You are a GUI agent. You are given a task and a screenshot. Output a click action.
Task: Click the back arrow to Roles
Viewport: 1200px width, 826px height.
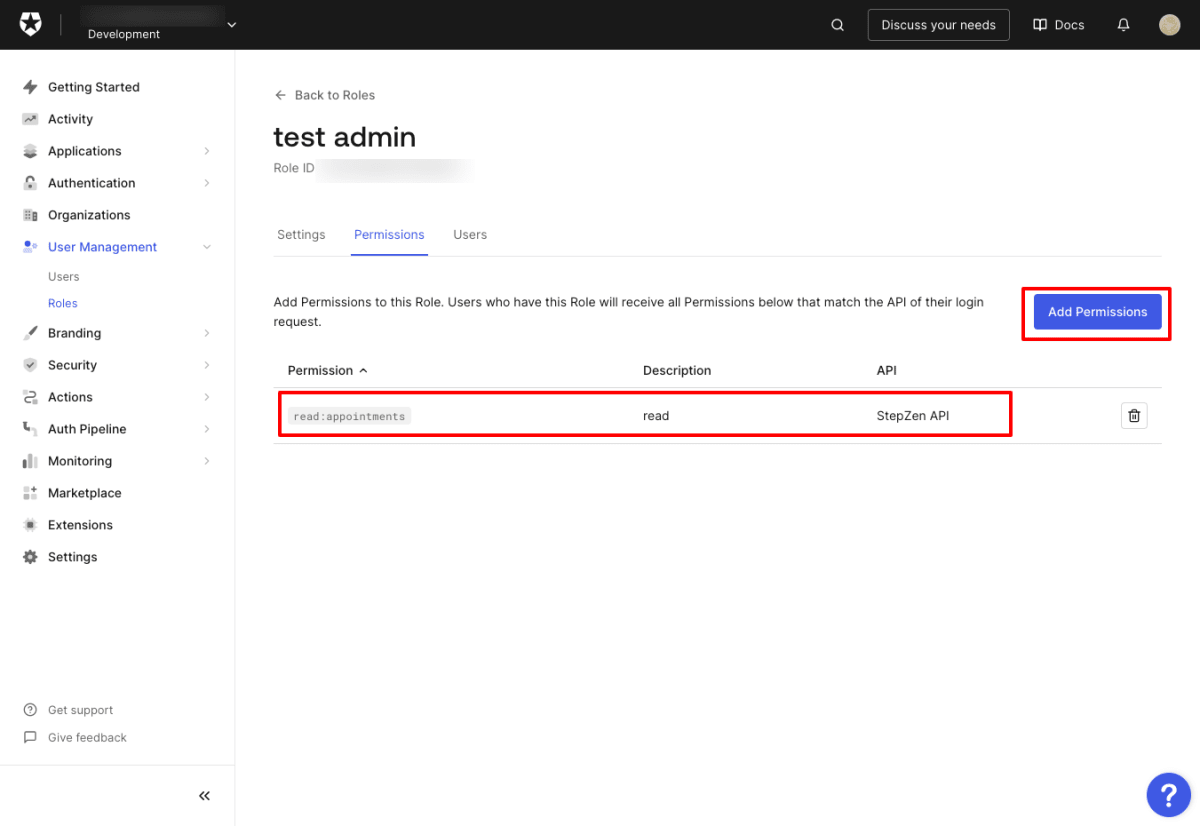(x=280, y=95)
